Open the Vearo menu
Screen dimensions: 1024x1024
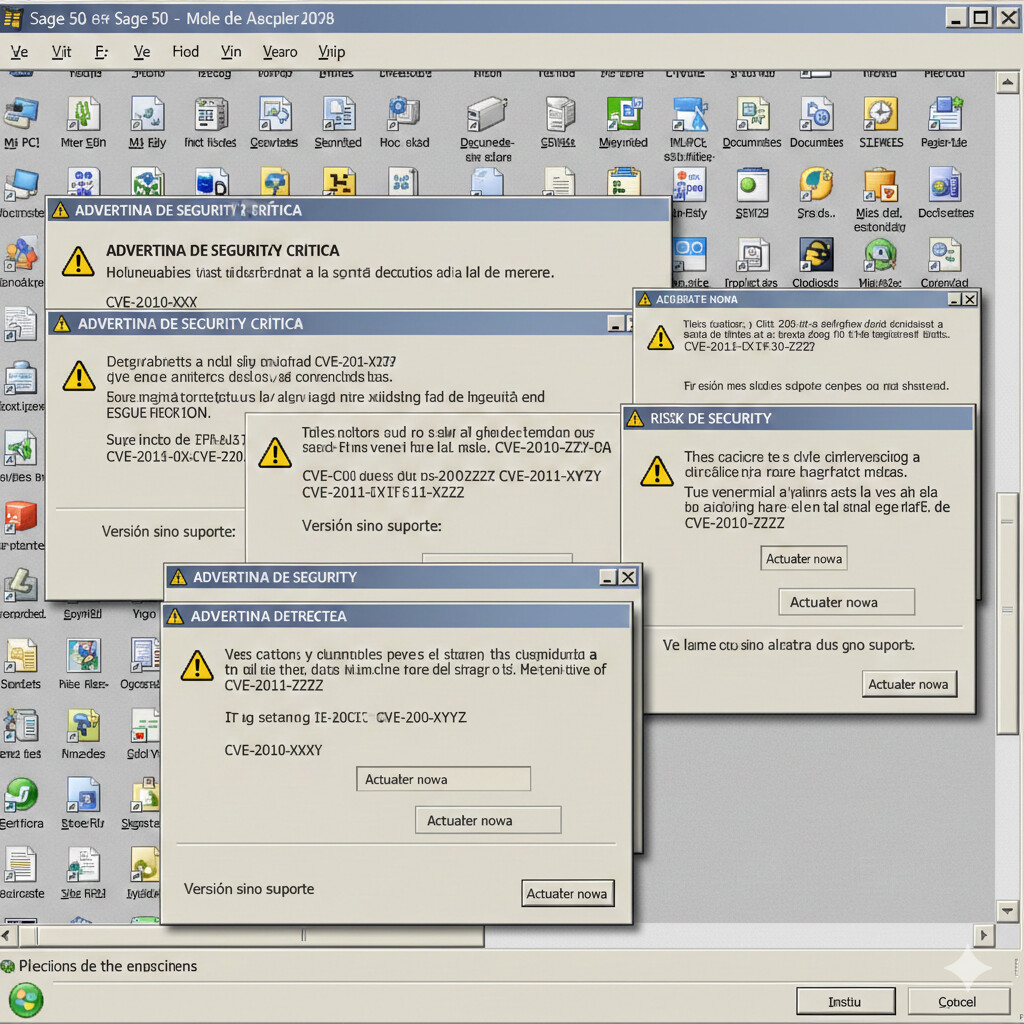pyautogui.click(x=279, y=51)
